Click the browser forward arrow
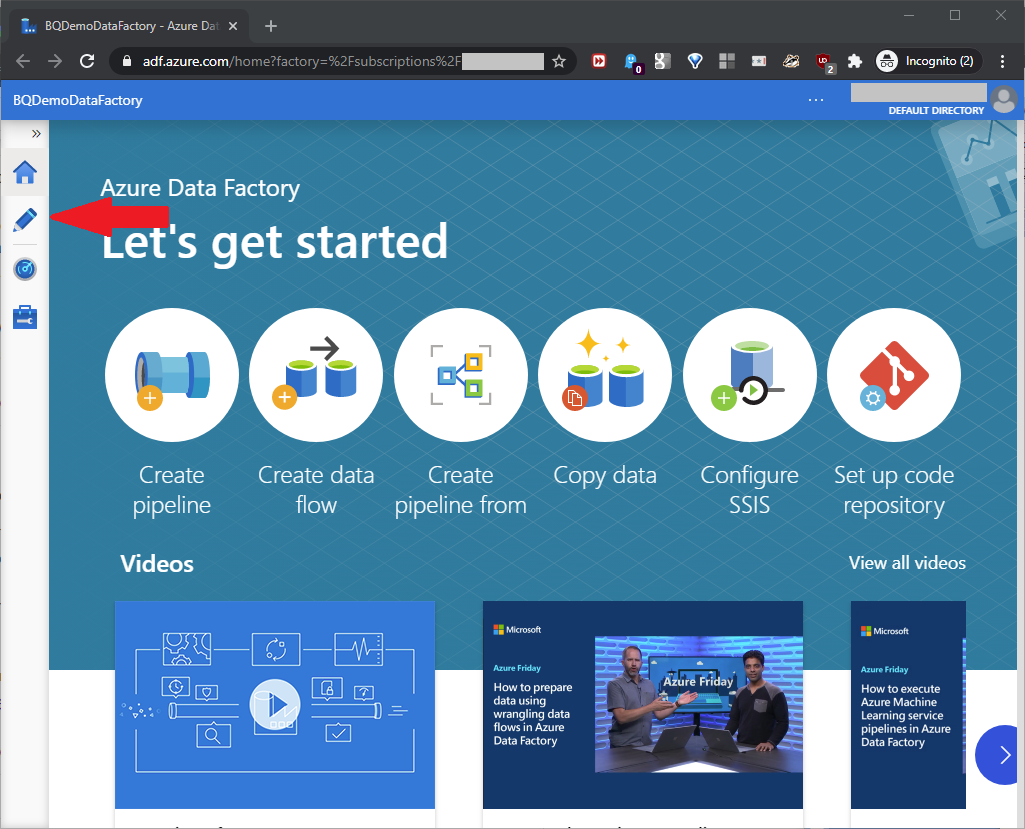 [55, 61]
